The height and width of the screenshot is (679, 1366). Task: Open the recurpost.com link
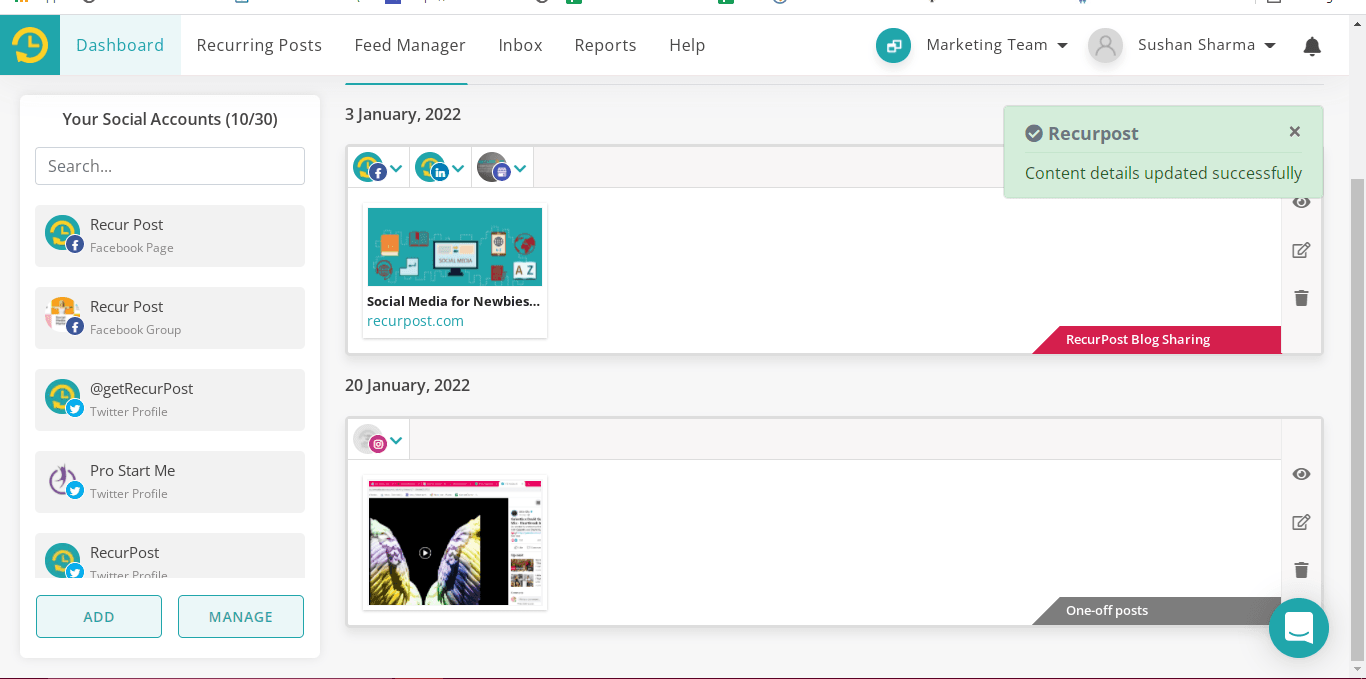[415, 321]
